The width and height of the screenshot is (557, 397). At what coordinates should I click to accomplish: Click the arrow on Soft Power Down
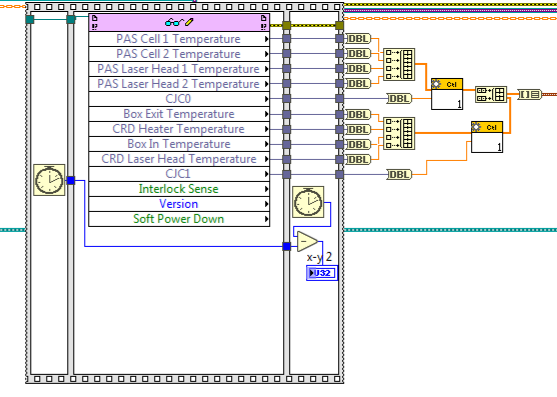click(266, 219)
